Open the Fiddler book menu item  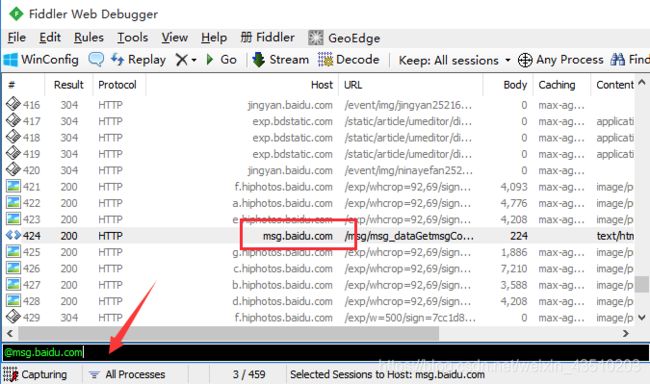click(x=268, y=38)
